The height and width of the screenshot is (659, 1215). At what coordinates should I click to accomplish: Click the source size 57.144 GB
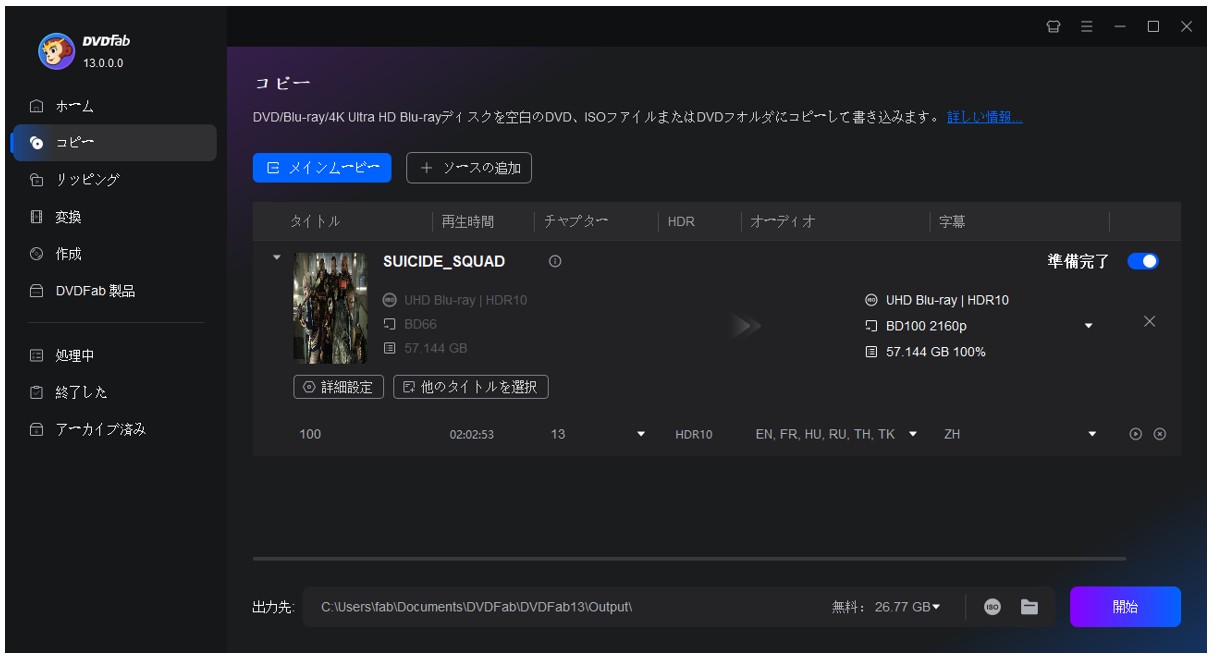click(435, 349)
